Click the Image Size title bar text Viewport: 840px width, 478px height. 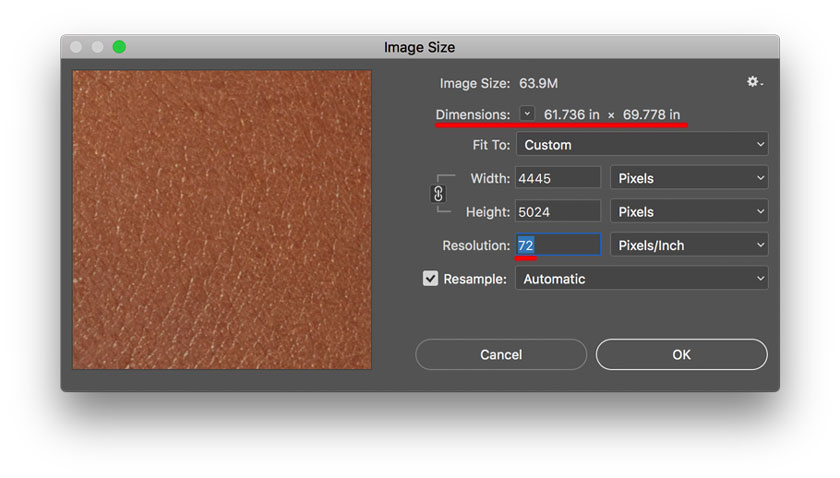(x=419, y=47)
